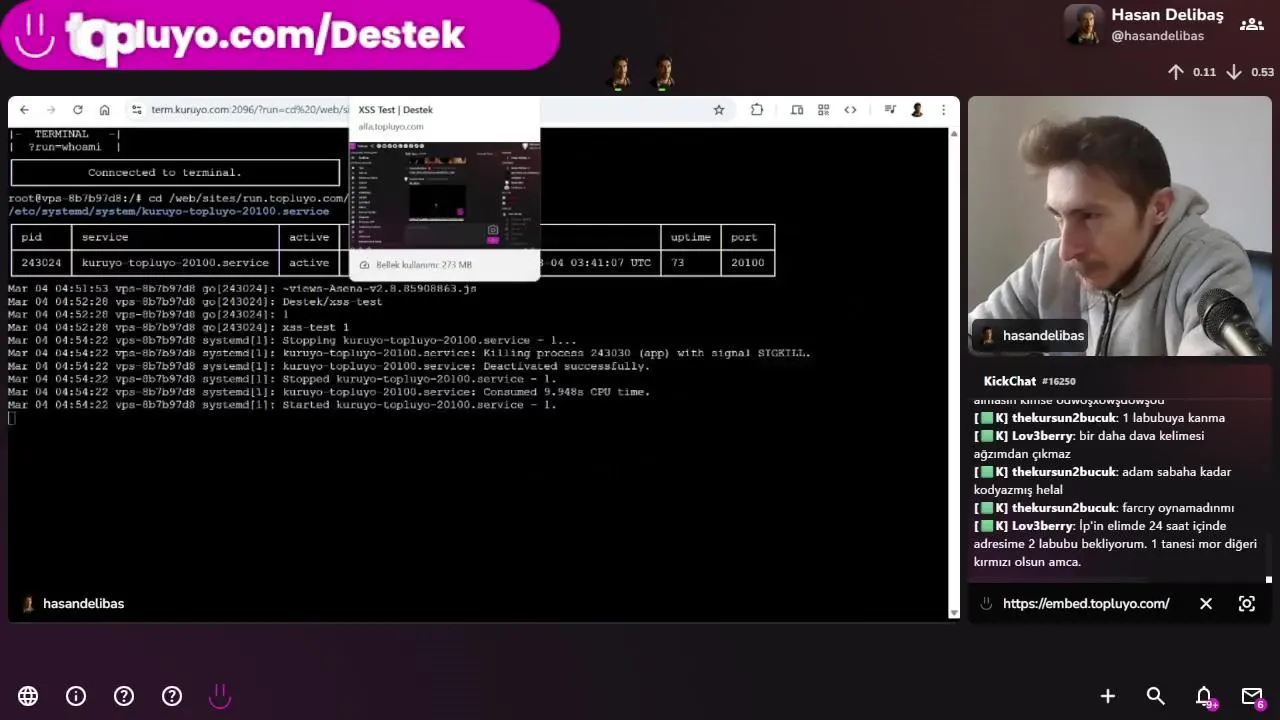The height and width of the screenshot is (720, 1280).
Task: Click the download speed arrow indicator
Action: [1234, 72]
